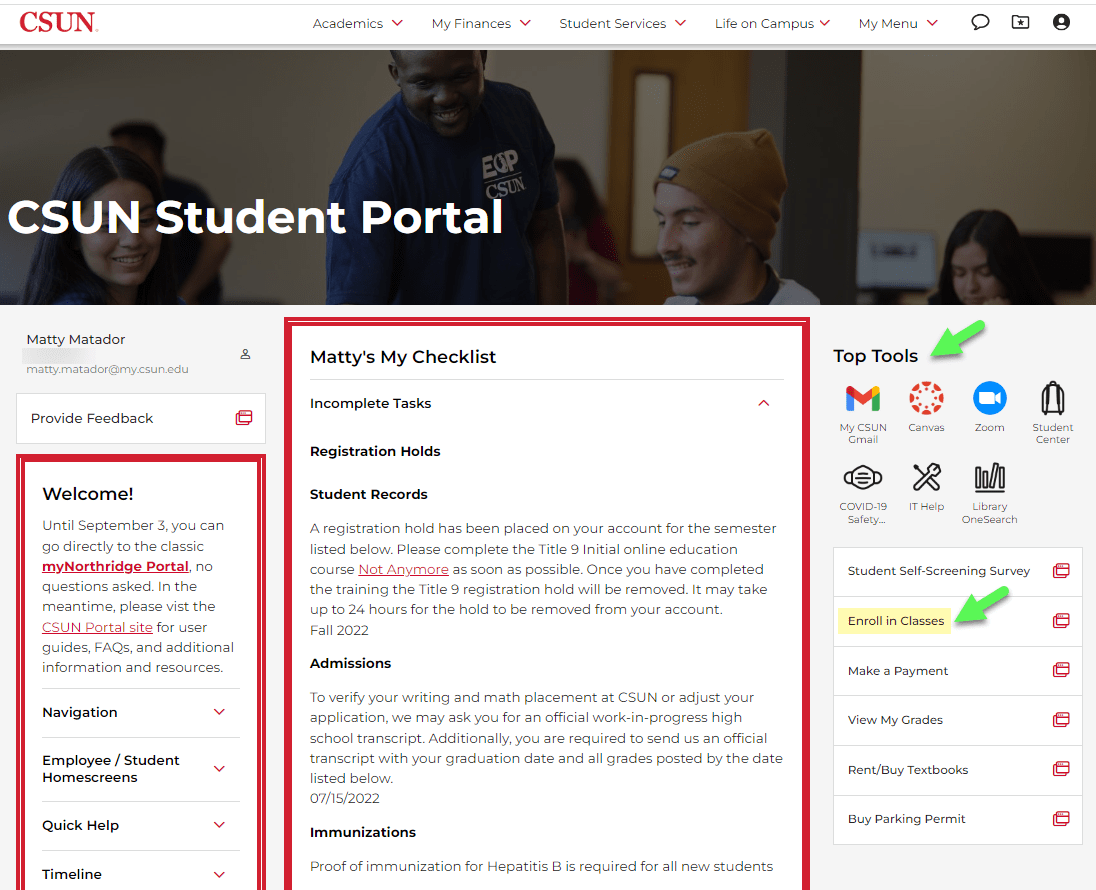Click the Immunizations heading
Image resolution: width=1096 pixels, height=890 pixels.
click(363, 833)
